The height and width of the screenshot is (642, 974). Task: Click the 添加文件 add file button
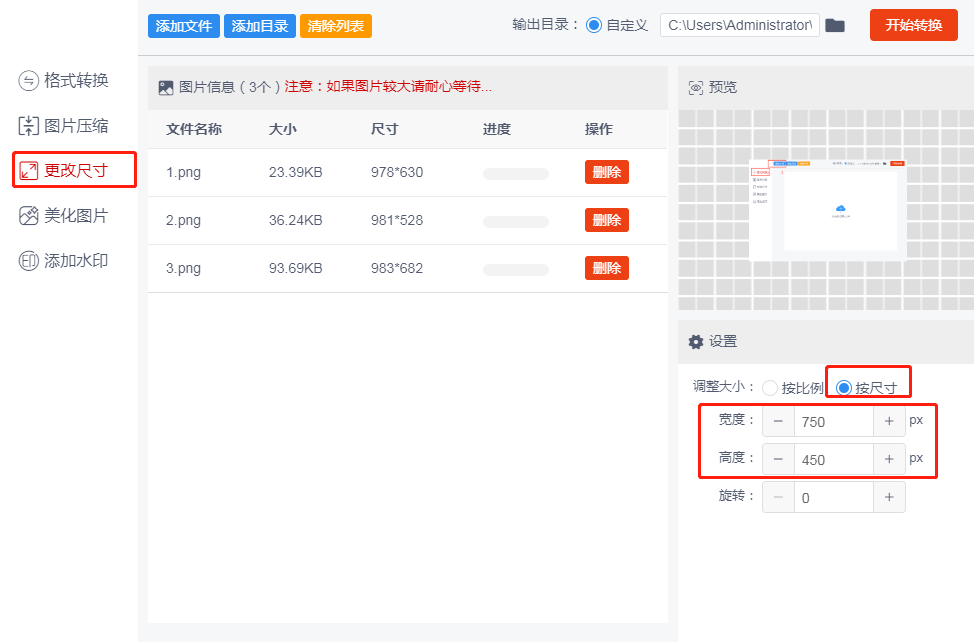(184, 26)
